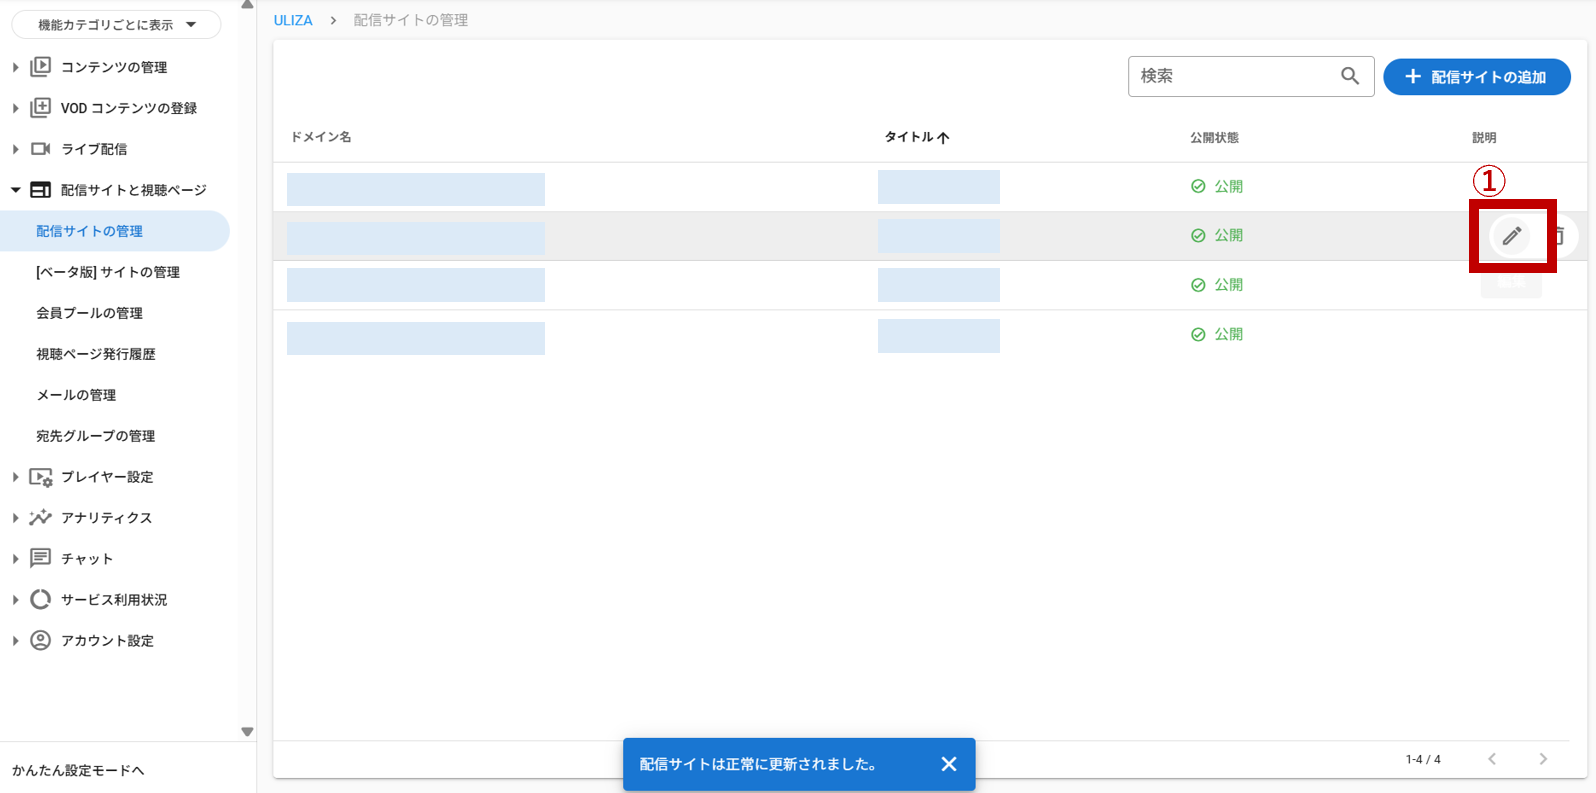Expand the VOD コンテンツの登録 section

(x=16, y=108)
